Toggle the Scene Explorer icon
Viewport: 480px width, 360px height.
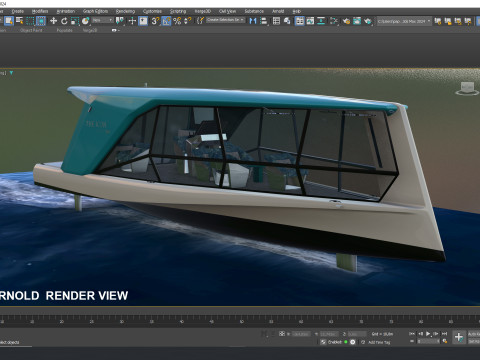click(x=276, y=21)
